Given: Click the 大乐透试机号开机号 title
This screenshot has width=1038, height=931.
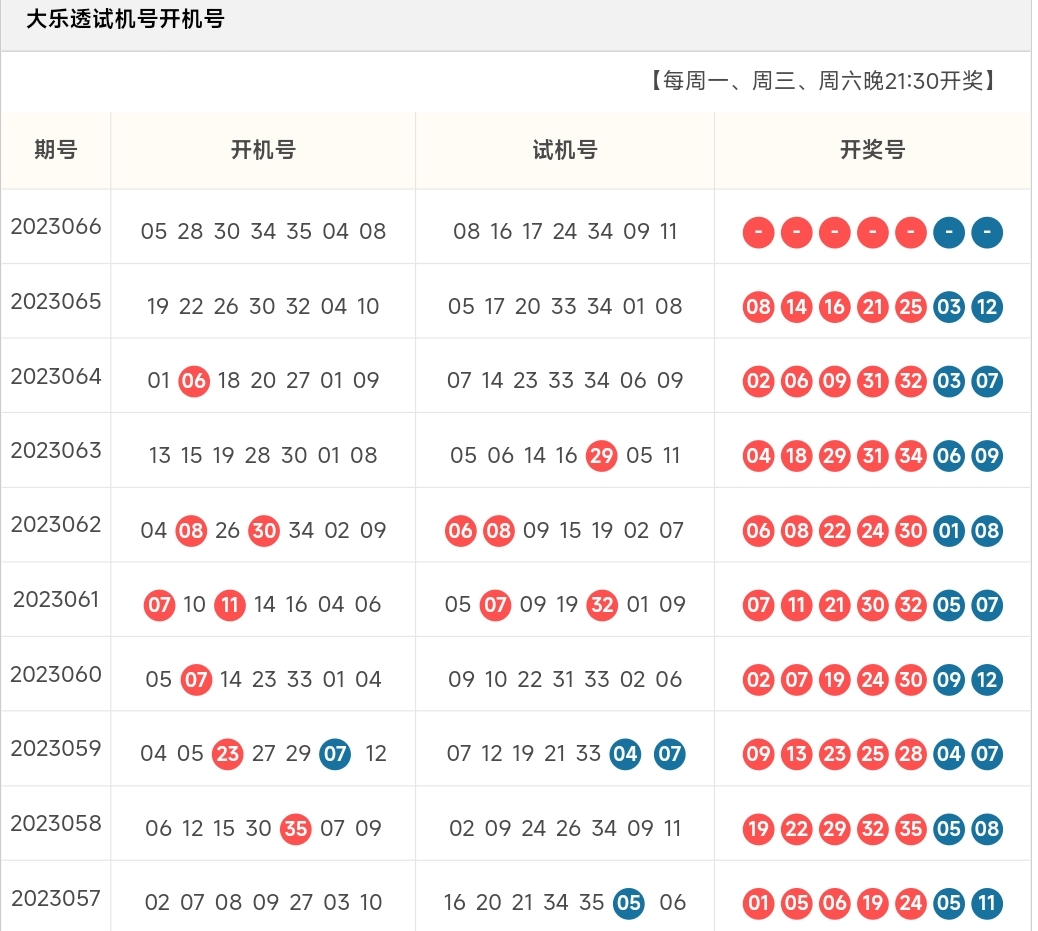Looking at the screenshot, I should click(125, 19).
